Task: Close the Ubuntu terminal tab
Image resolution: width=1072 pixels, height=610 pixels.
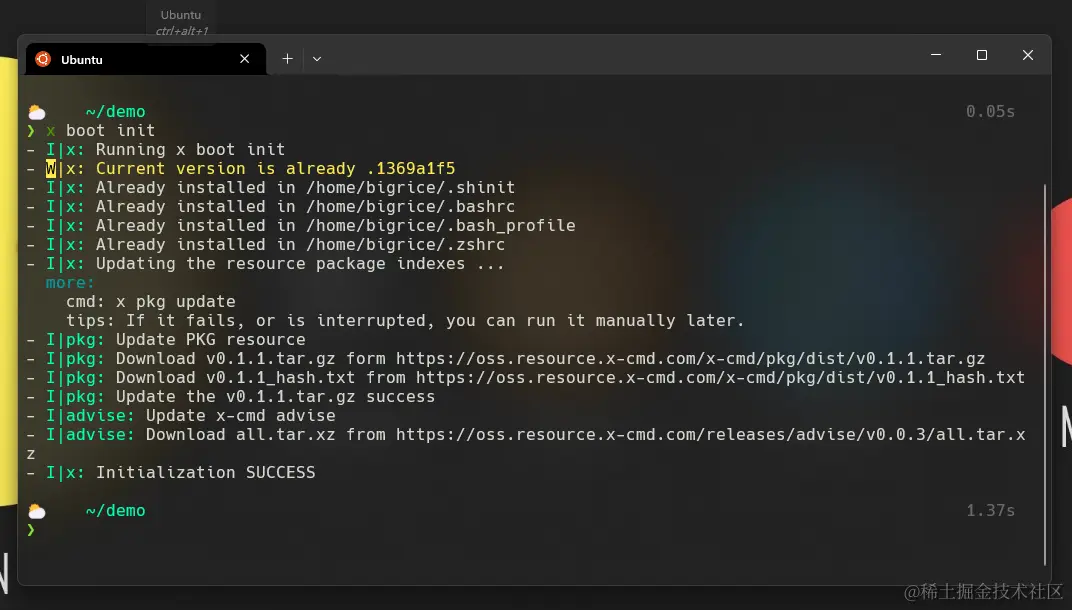Action: pos(245,59)
